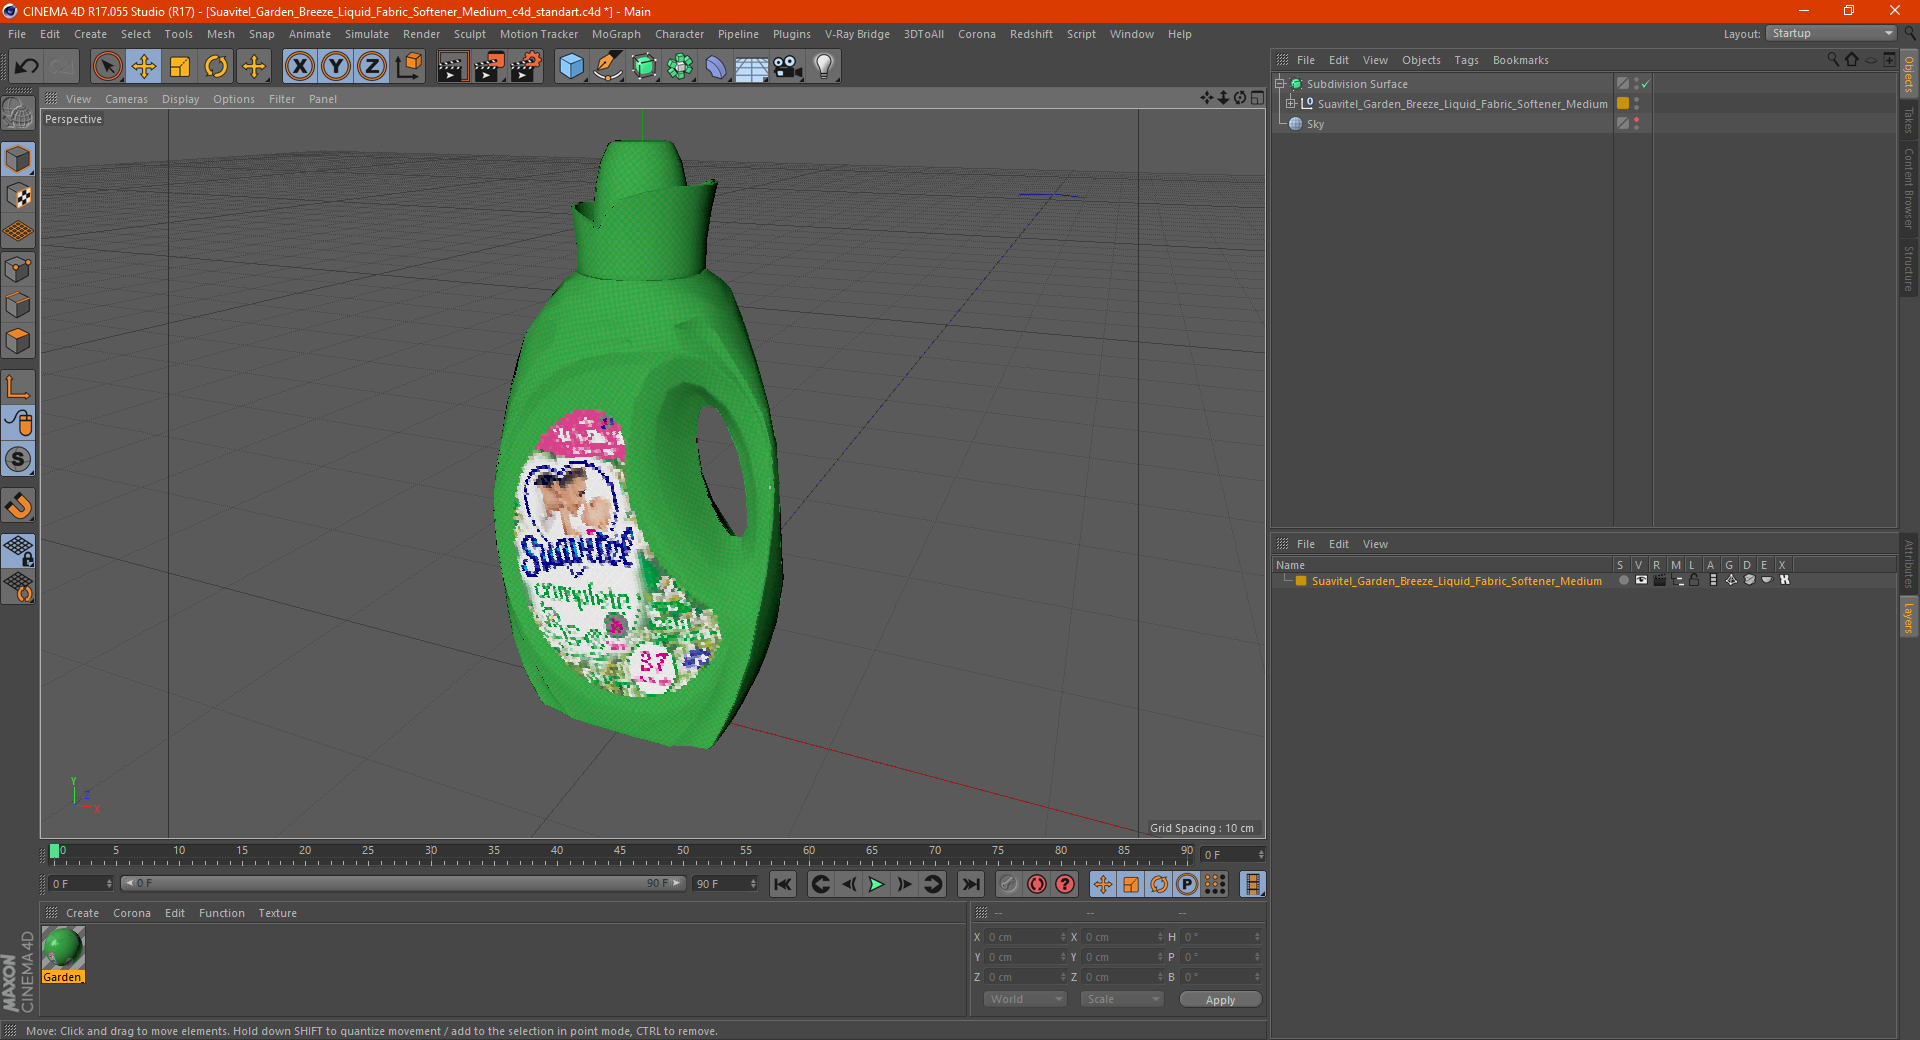Toggle Subdivision Surface enable checkmark
Screen dimensions: 1920x1040
click(x=1646, y=84)
